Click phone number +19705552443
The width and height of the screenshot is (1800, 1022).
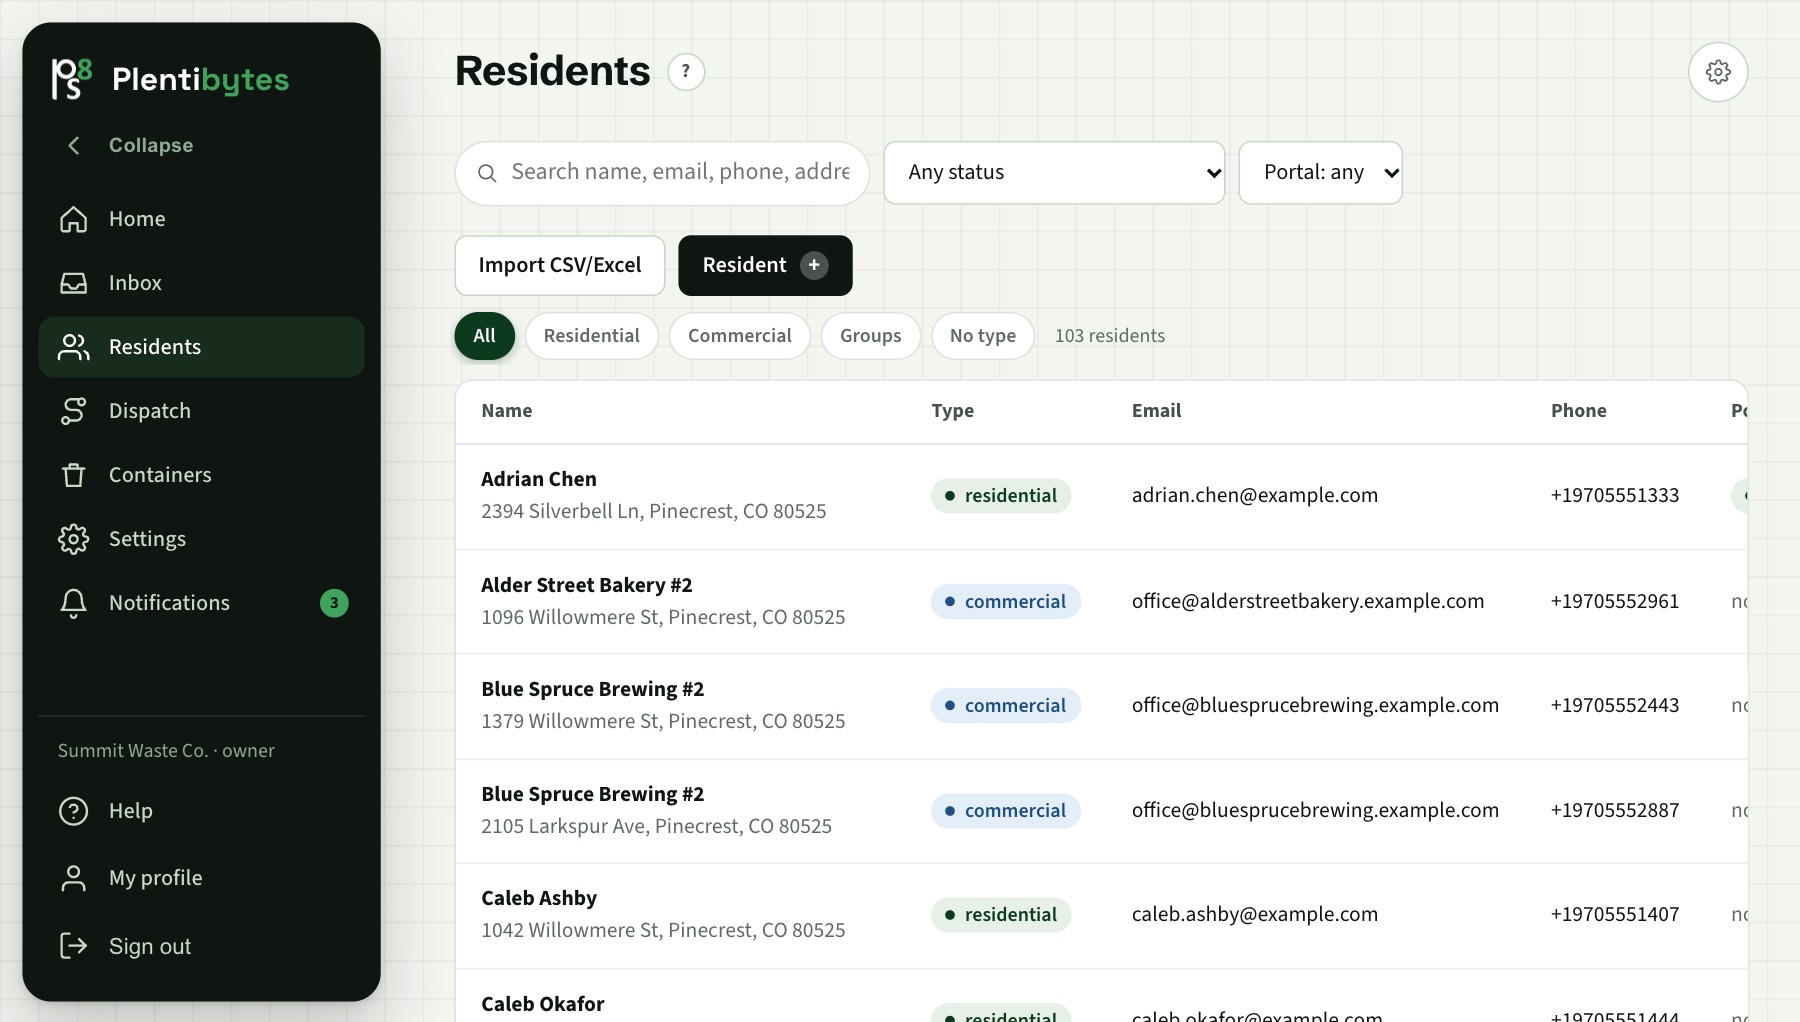pos(1615,706)
